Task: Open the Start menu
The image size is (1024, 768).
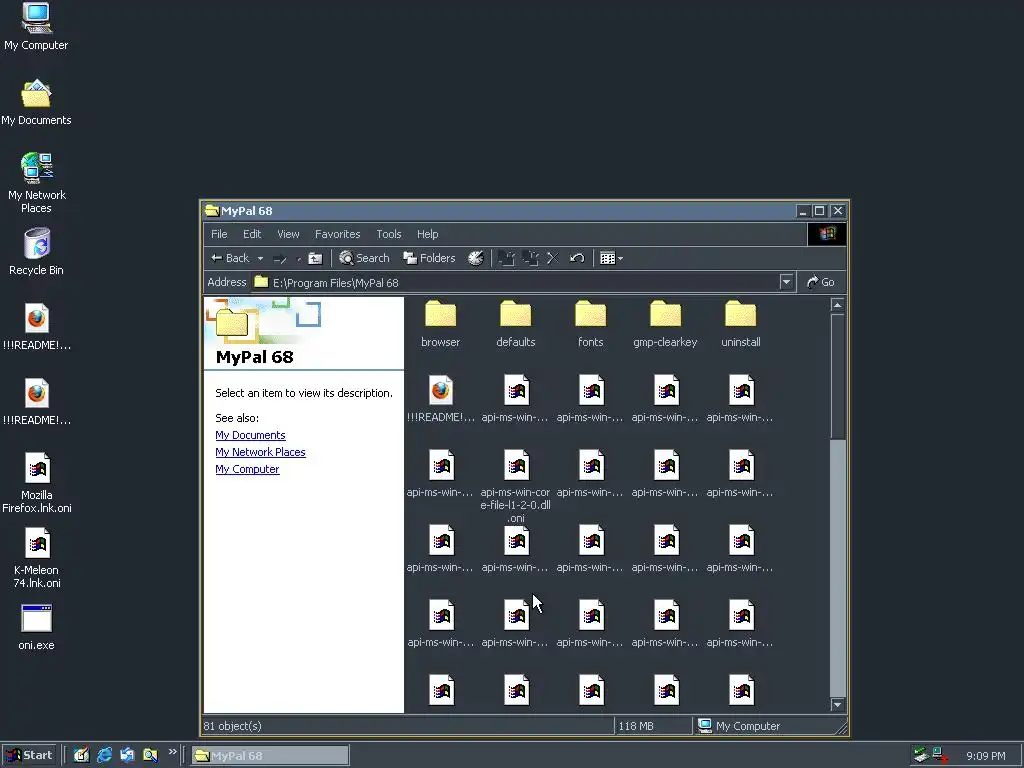Action: coord(29,755)
